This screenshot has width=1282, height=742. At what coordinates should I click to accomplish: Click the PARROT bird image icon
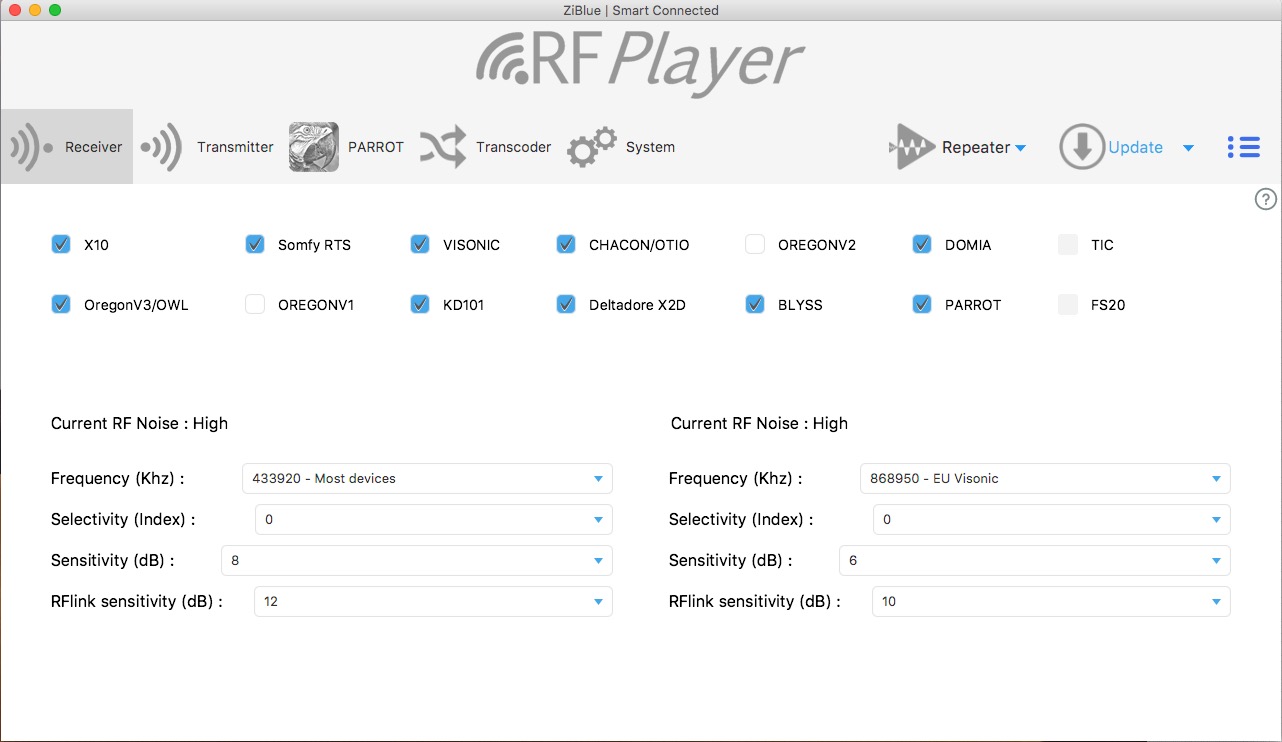(x=314, y=147)
